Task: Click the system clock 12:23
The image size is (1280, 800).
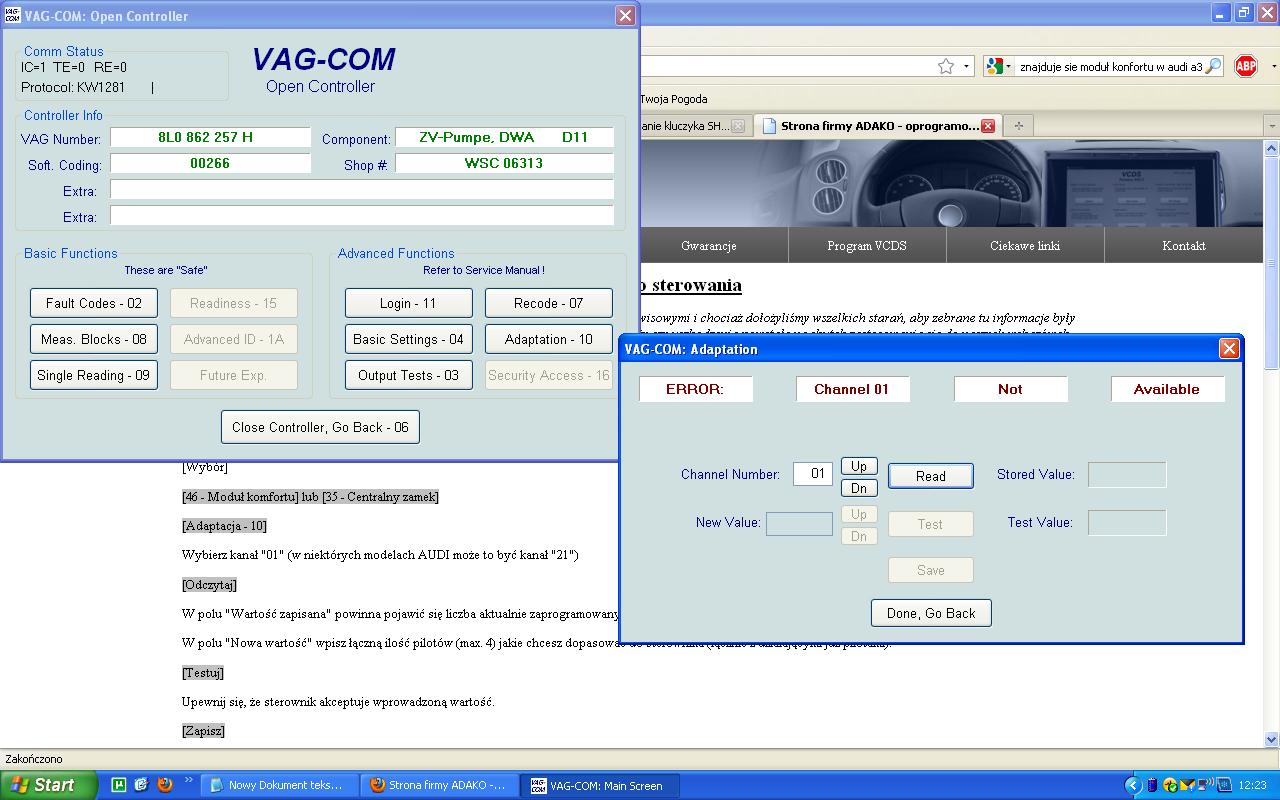Action: [x=1253, y=786]
